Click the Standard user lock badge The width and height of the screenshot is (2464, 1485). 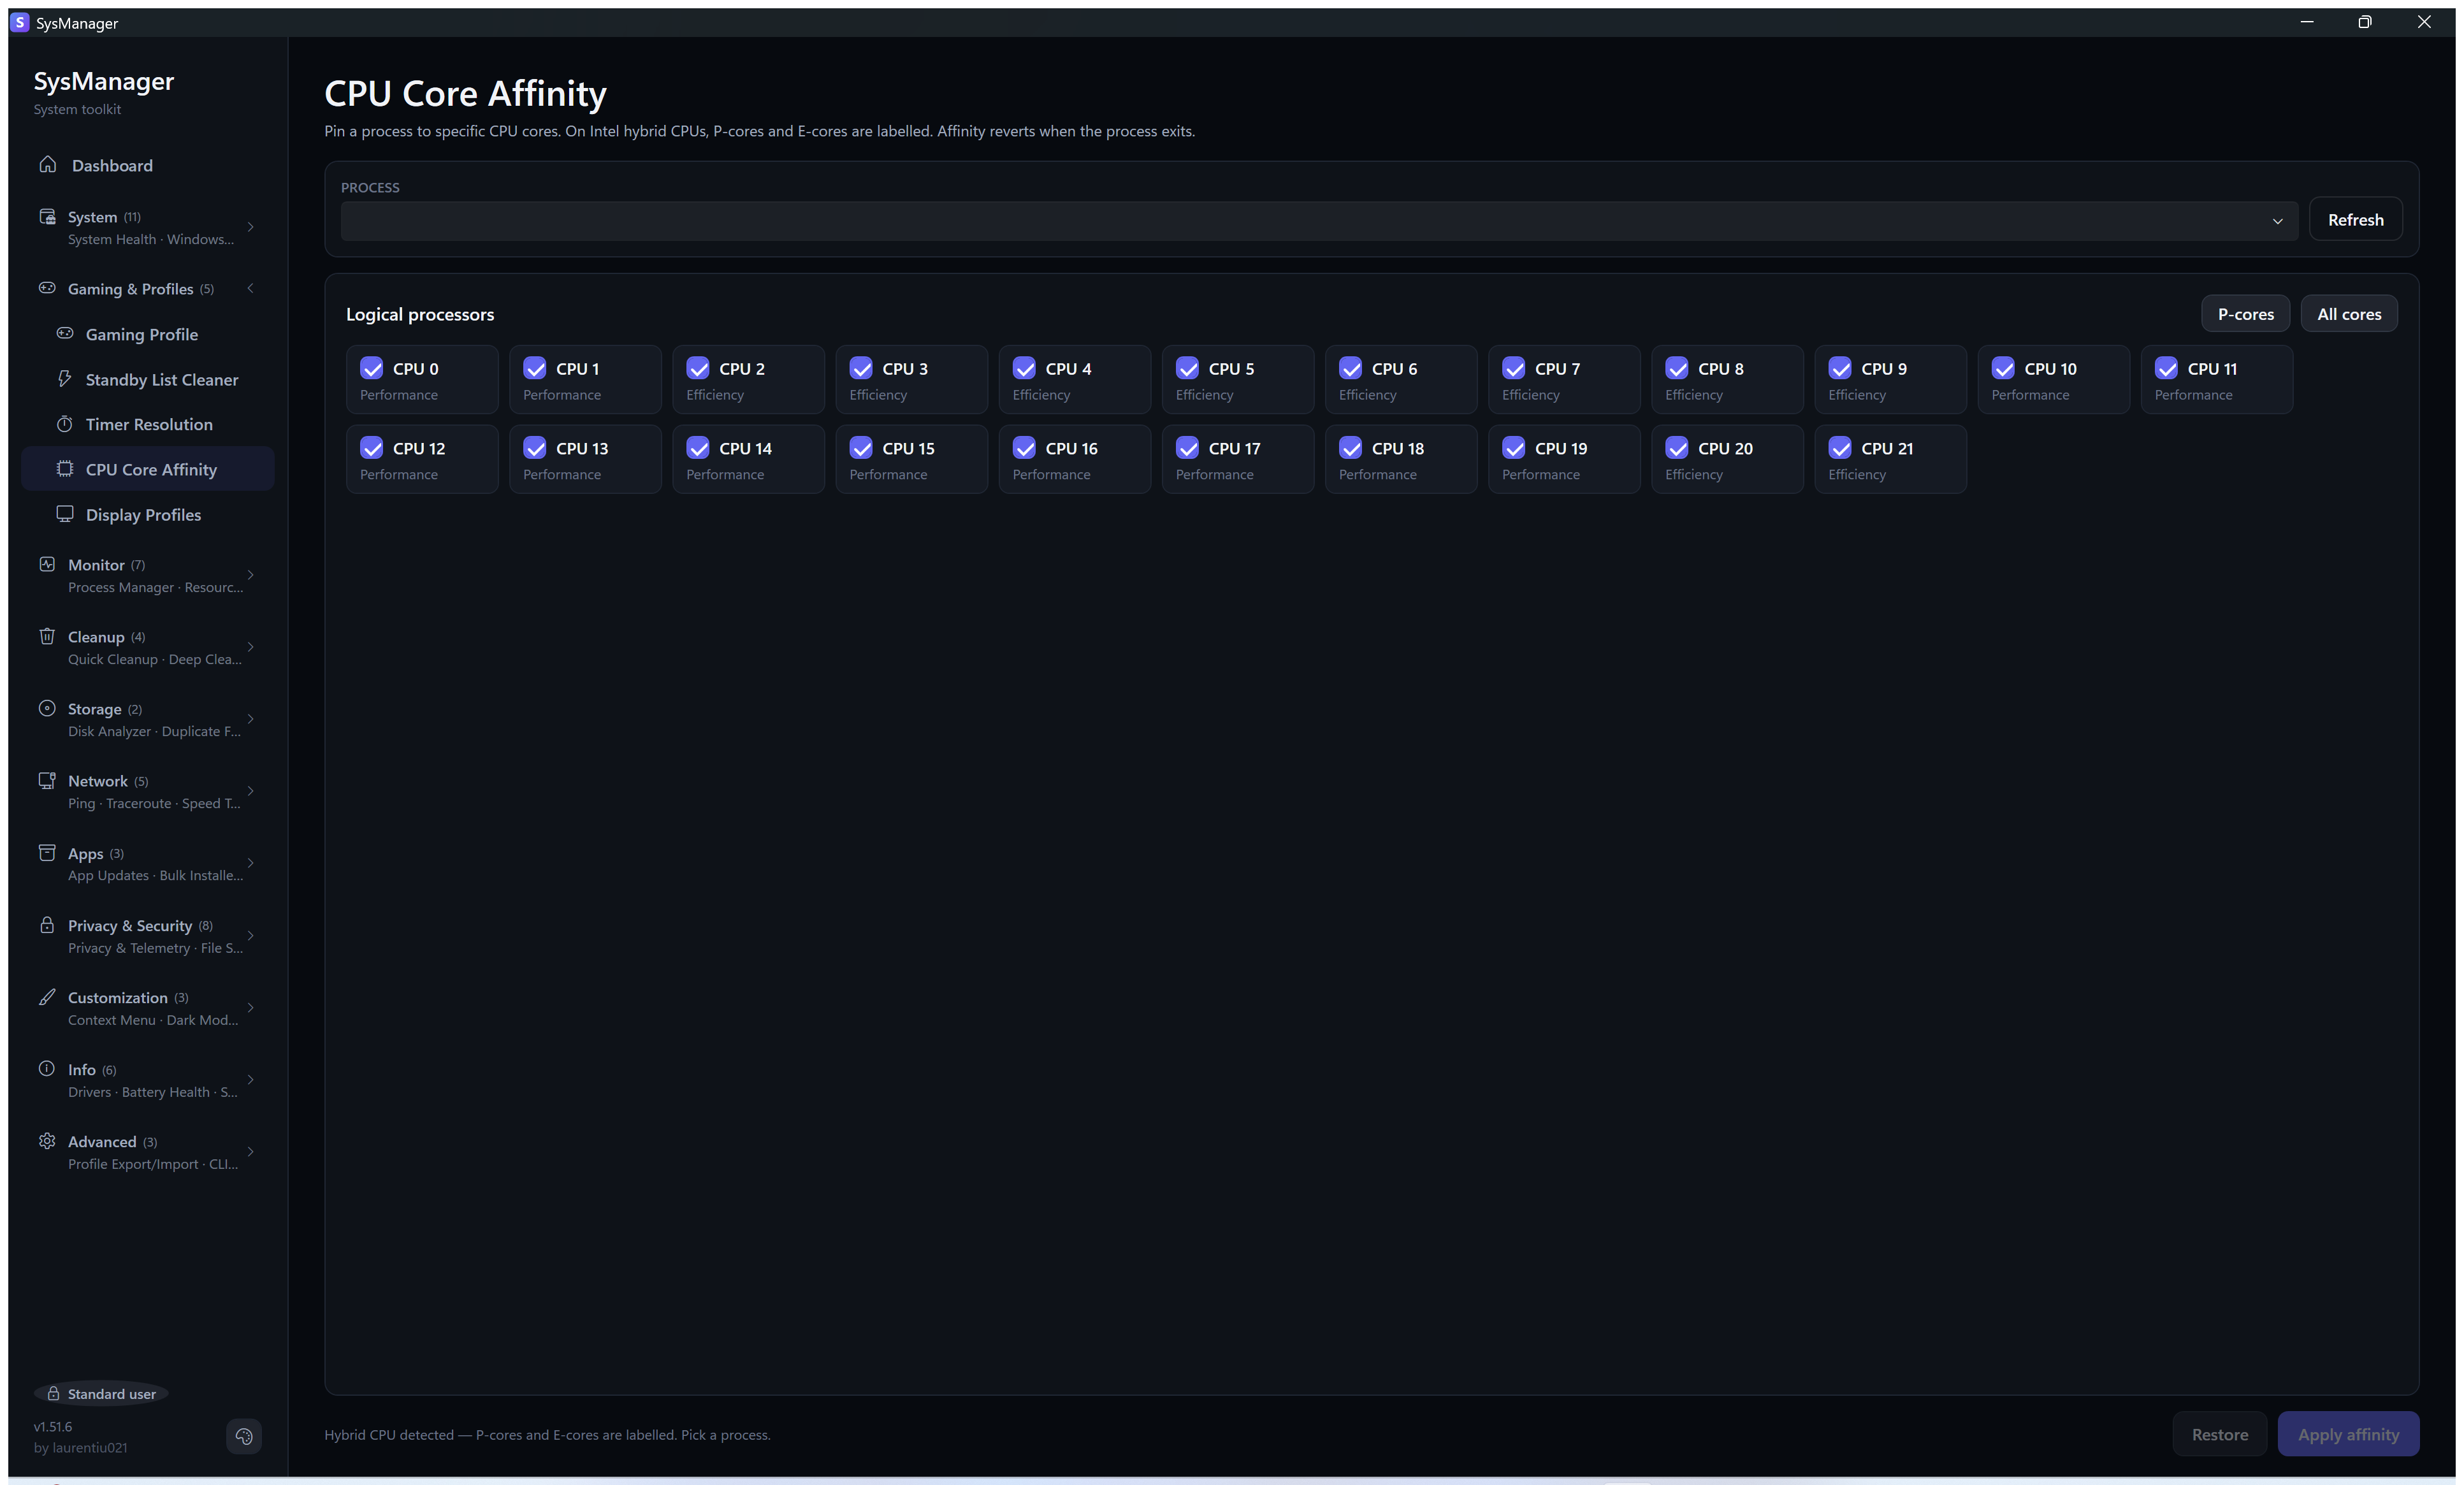pos(101,1394)
